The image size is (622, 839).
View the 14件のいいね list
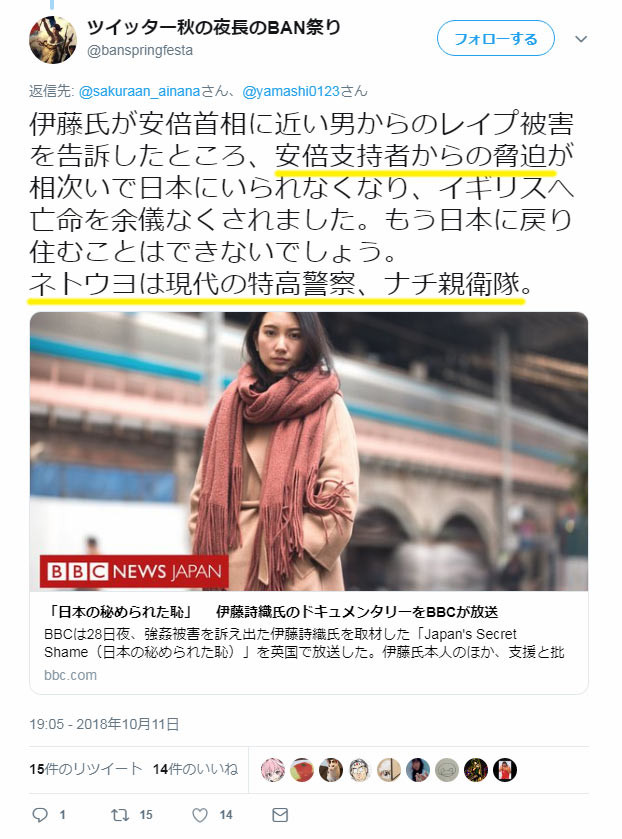195,769
